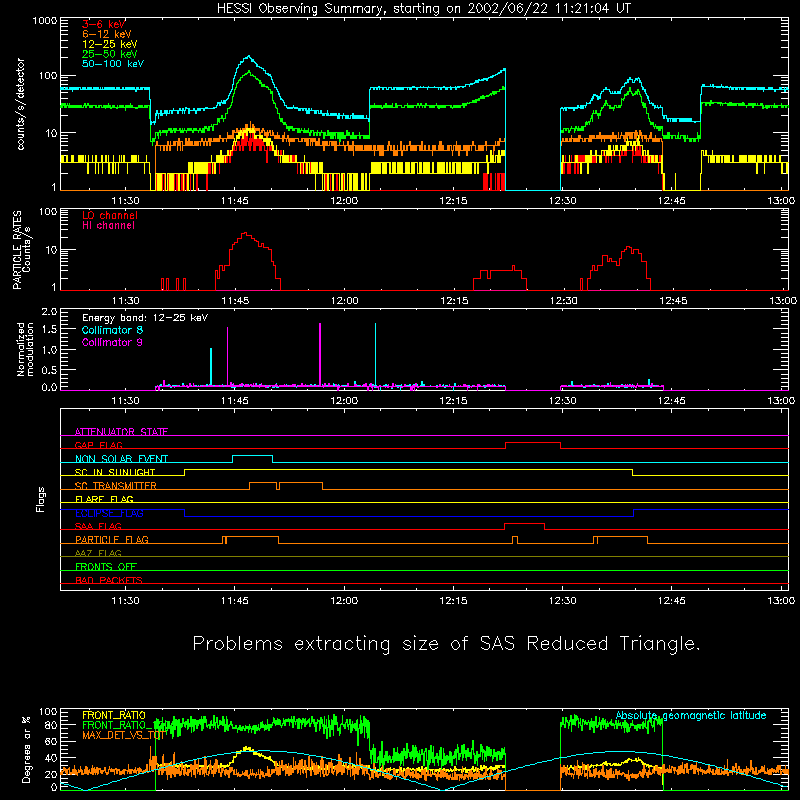Select the orange MAX_DET_VS_TOT legend label
This screenshot has width=800, height=800.
123,735
